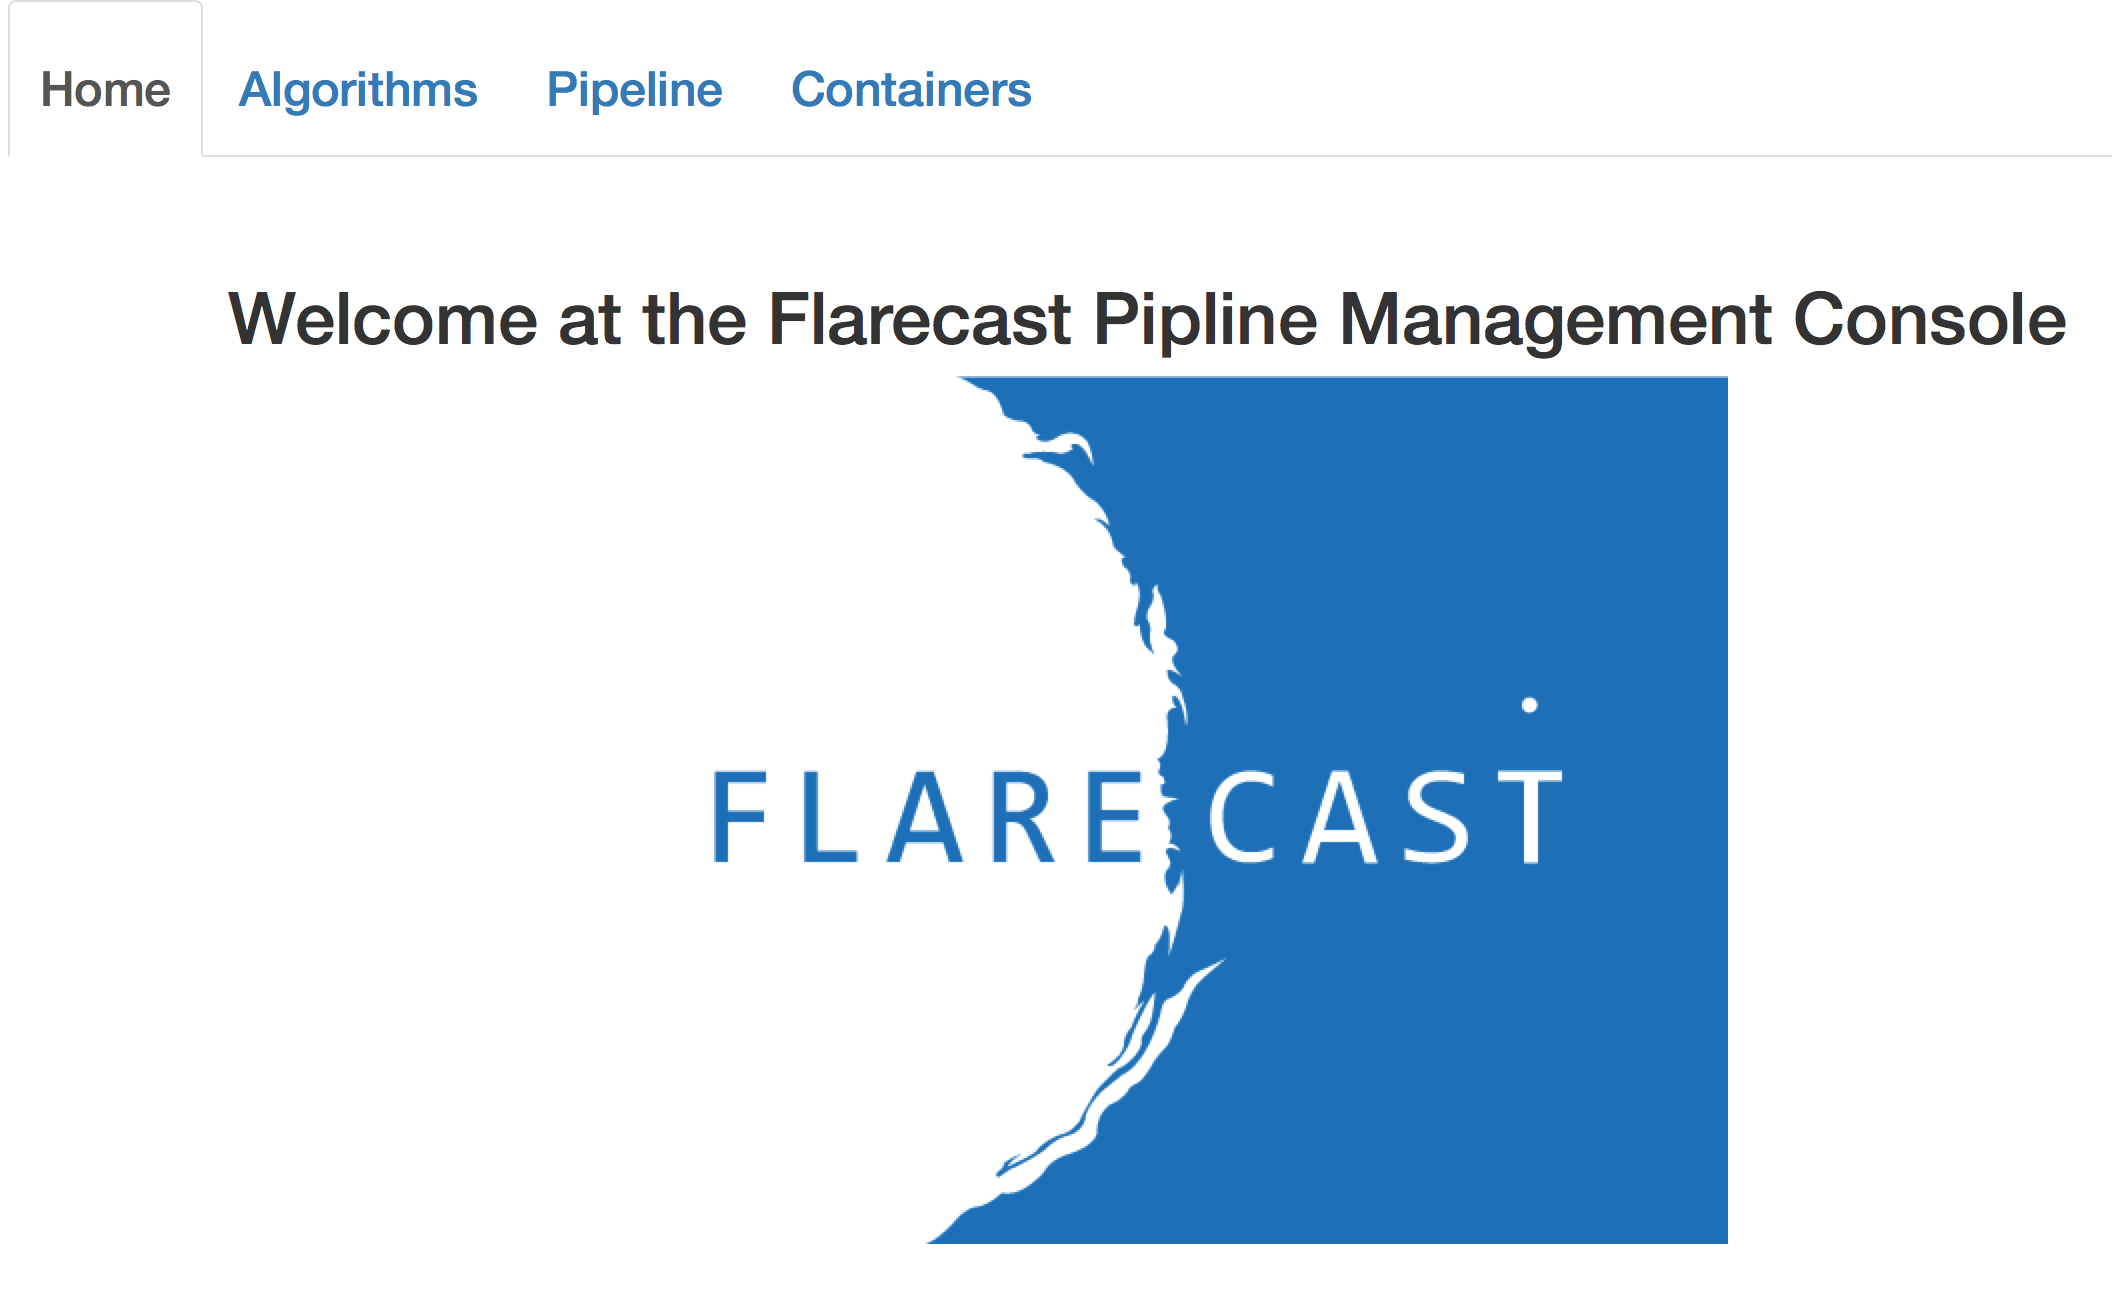Screen dimensions: 2112x1296
Task: Click the blue letter F in the logo
Action: [x=738, y=816]
